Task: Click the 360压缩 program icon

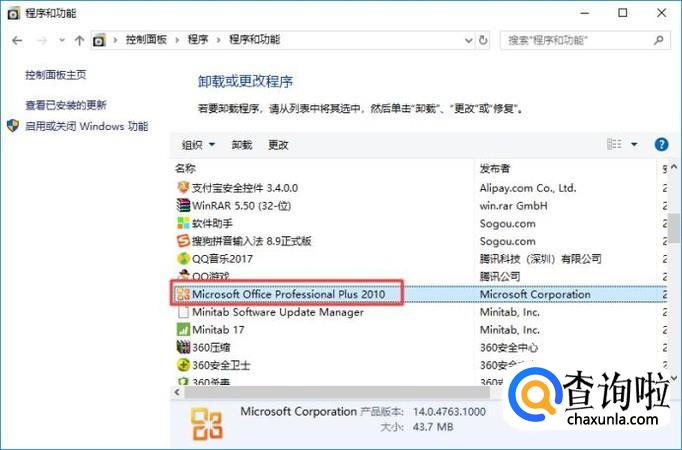Action: click(x=183, y=347)
